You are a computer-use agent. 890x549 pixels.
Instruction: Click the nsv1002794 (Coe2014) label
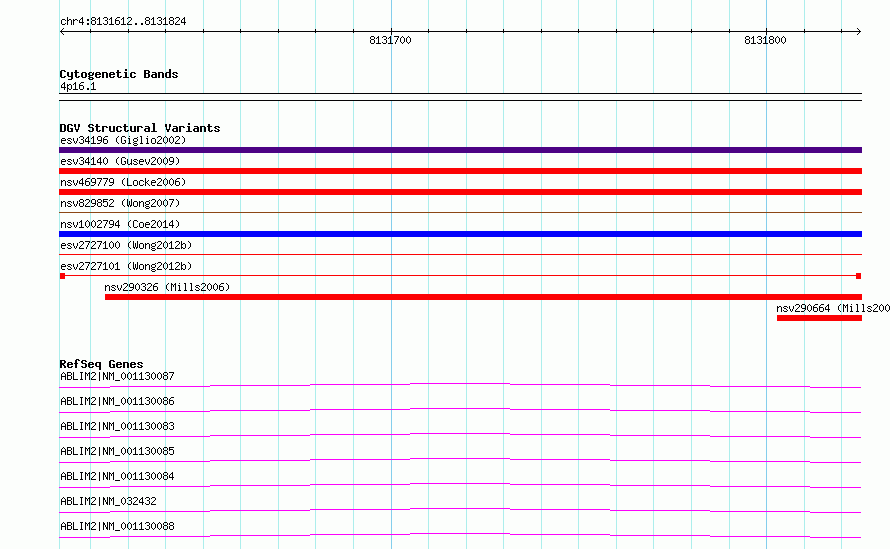click(120, 224)
